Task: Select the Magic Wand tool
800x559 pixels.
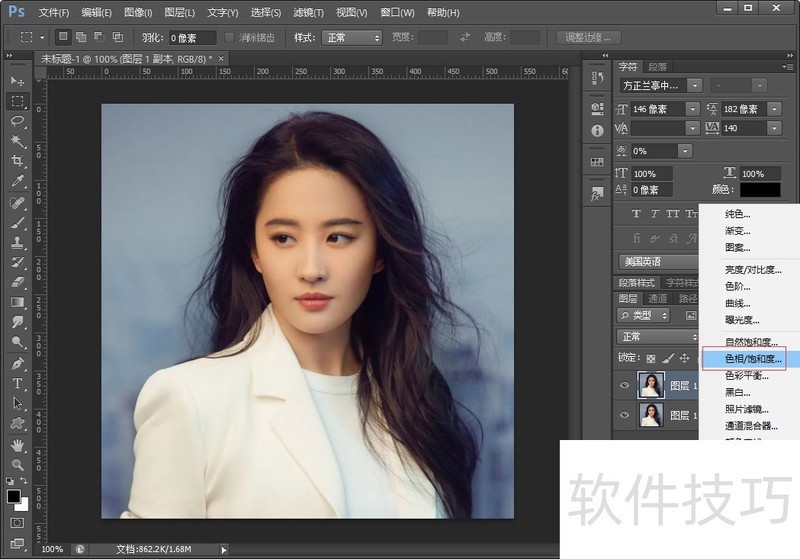Action: click(17, 141)
